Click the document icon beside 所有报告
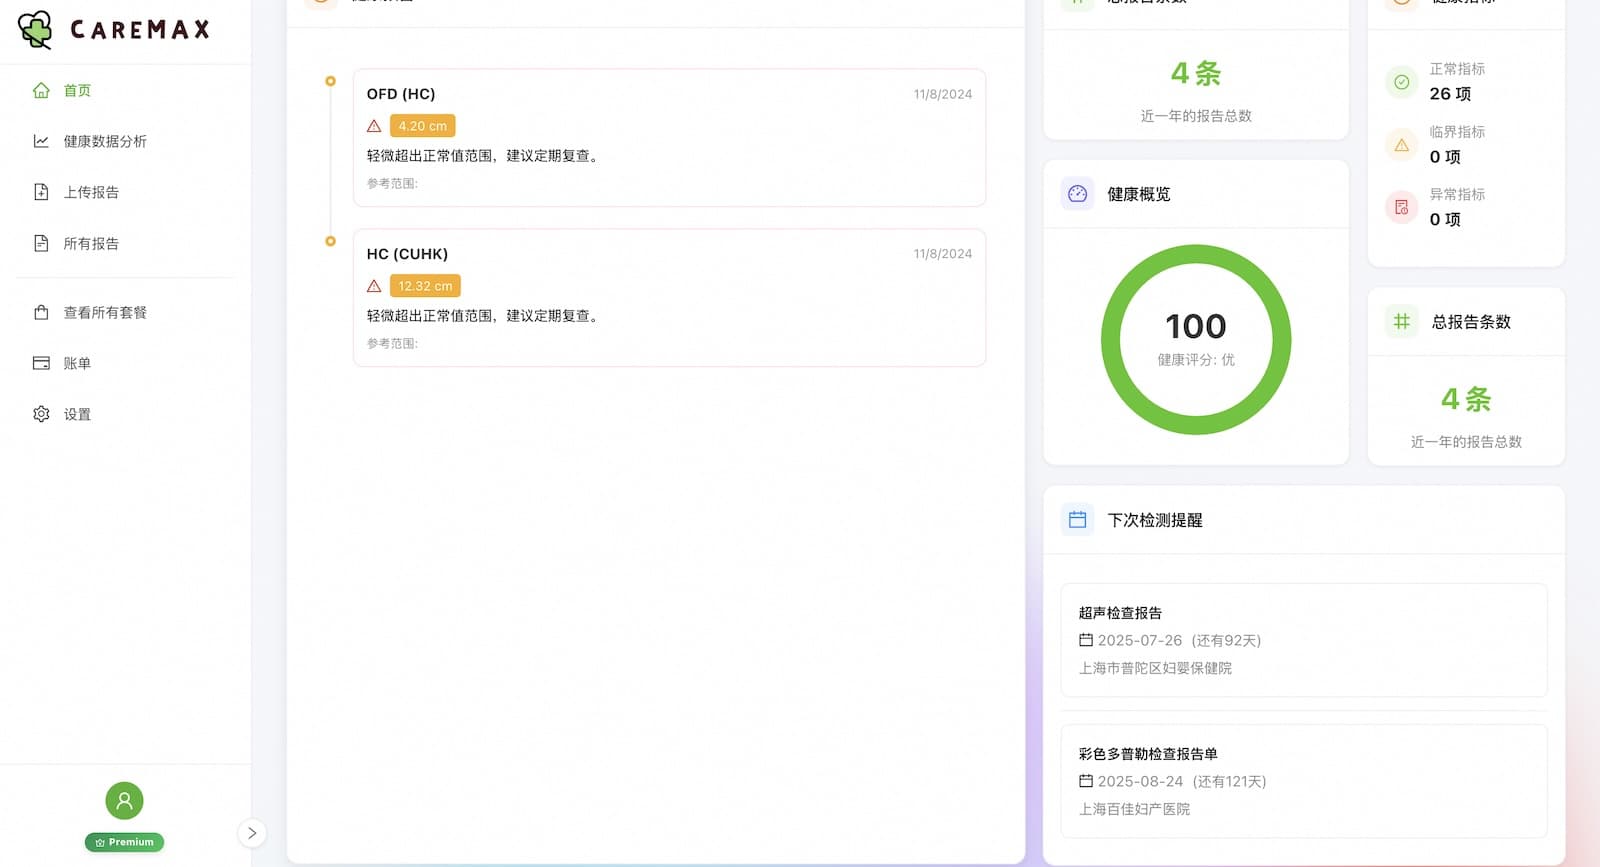Viewport: 1600px width, 867px height. 41,243
